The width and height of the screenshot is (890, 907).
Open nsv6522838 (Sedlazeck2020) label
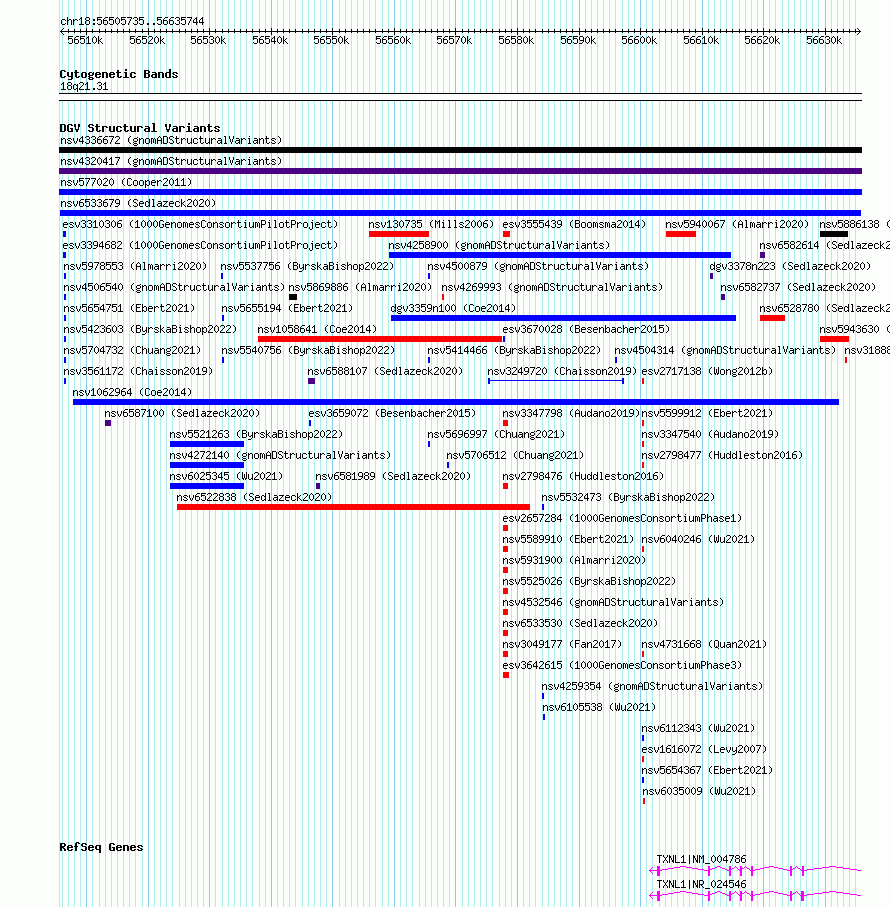[x=254, y=497]
